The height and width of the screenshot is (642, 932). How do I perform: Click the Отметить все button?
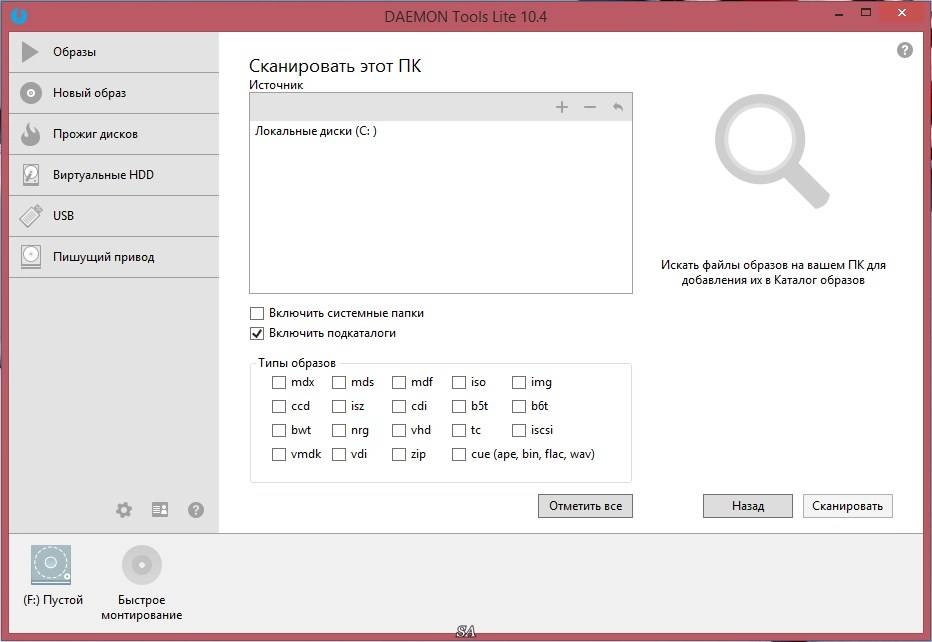point(585,506)
